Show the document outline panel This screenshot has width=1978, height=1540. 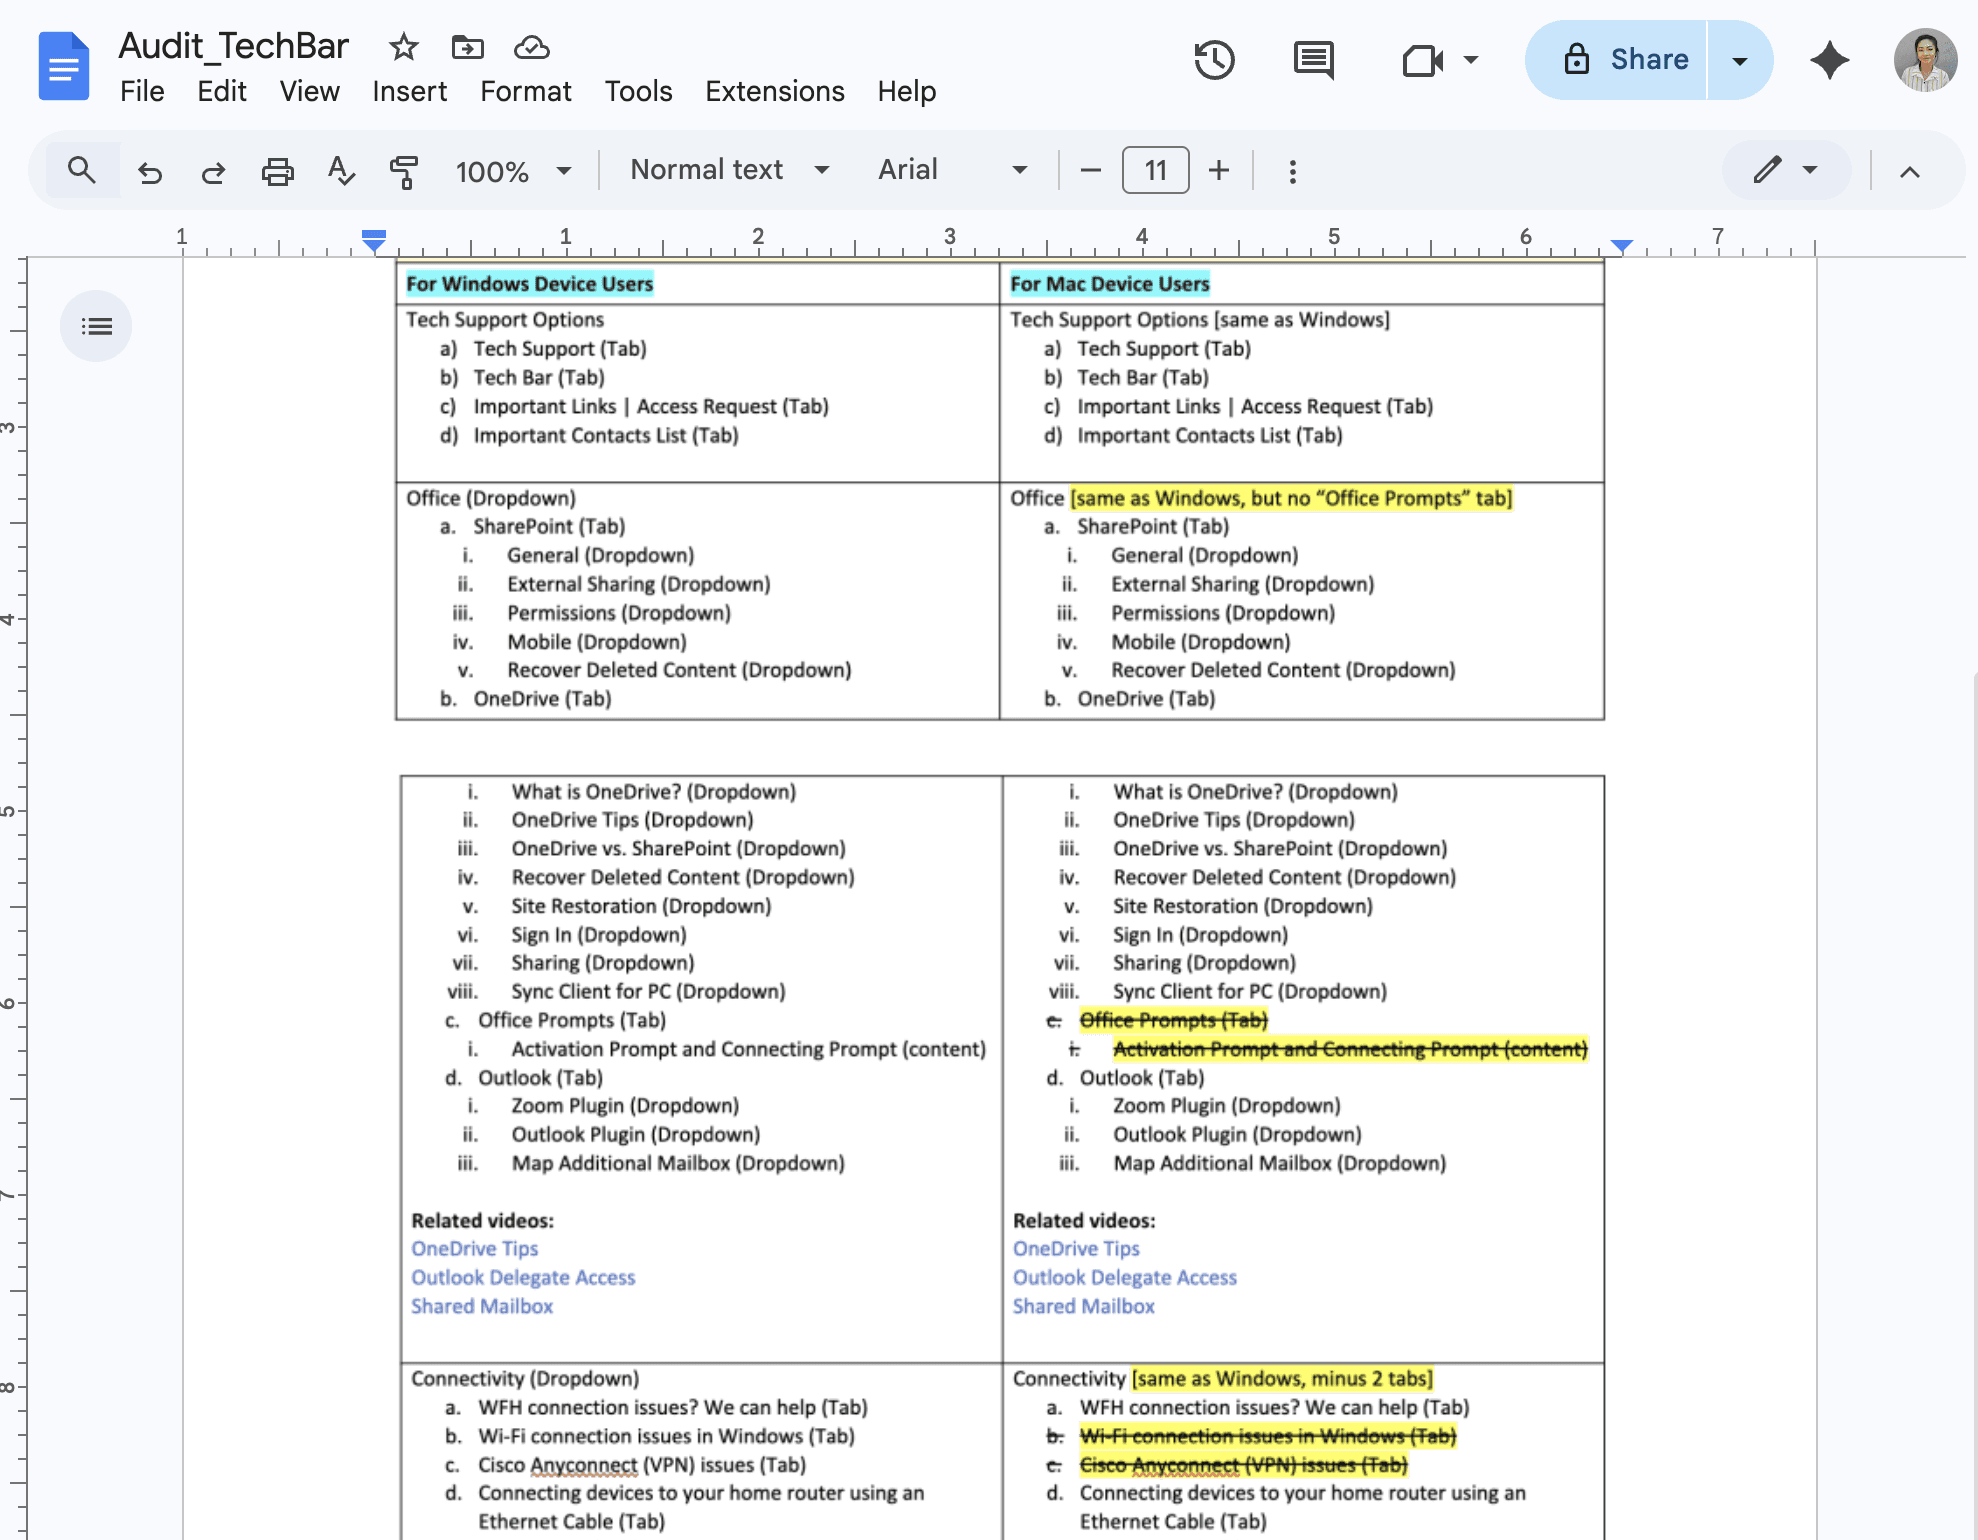[x=96, y=326]
